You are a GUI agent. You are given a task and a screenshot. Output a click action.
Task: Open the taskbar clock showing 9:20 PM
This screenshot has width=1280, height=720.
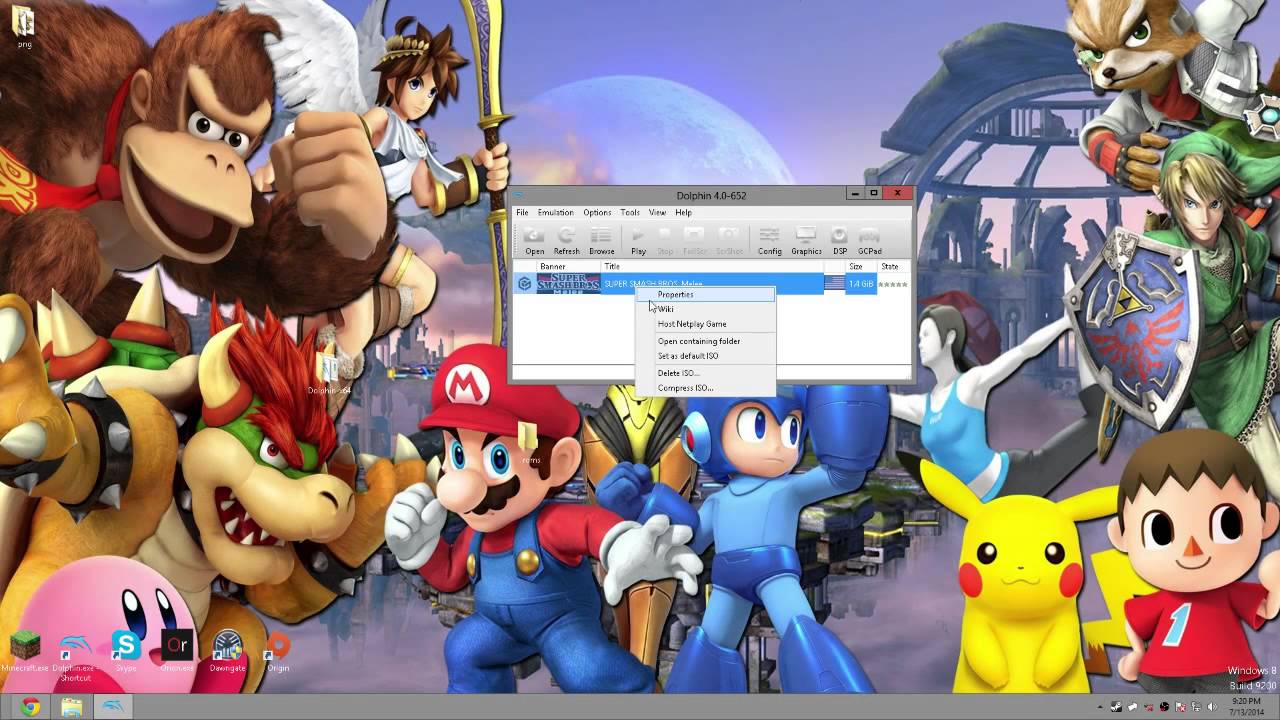click(x=1246, y=707)
